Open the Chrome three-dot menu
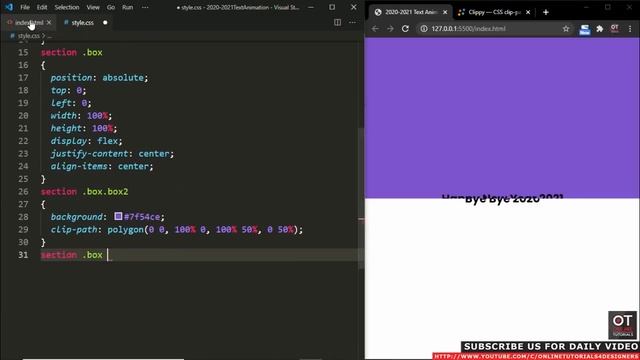Screen dimensions: 640x360 click(x=630, y=29)
